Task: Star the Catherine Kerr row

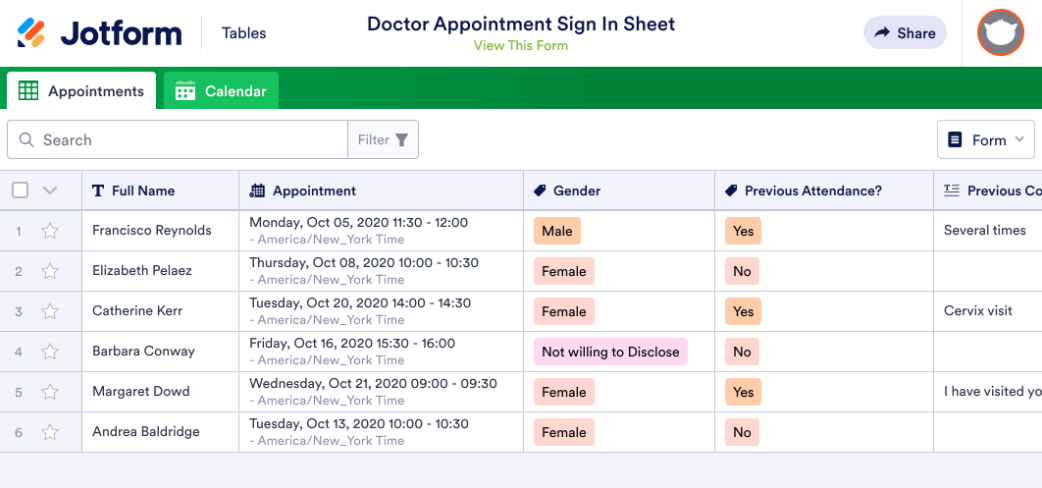Action: click(50, 312)
